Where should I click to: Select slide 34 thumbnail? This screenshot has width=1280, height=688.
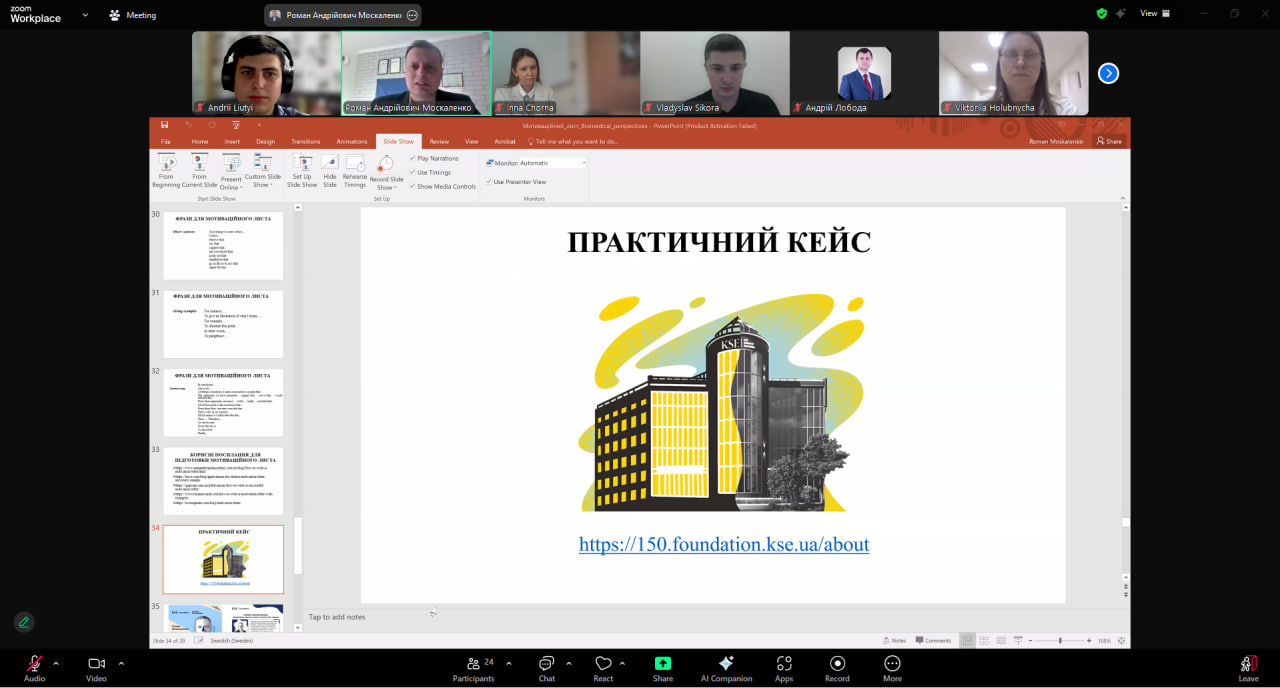pyautogui.click(x=223, y=560)
